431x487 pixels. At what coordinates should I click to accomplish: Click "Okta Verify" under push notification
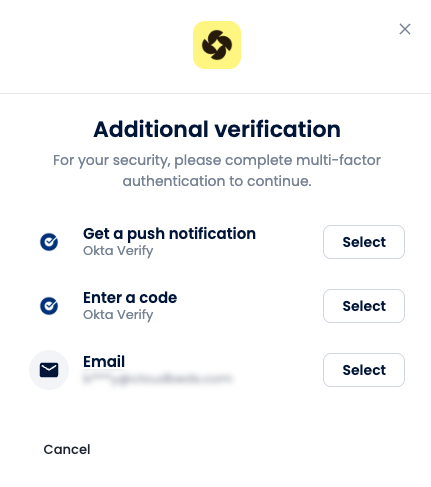coord(118,251)
